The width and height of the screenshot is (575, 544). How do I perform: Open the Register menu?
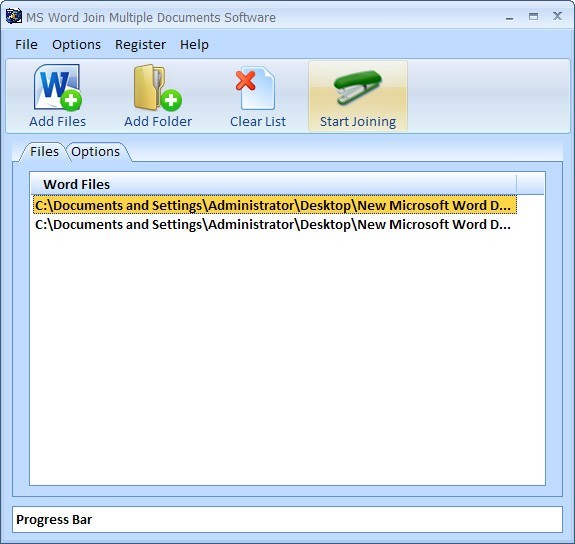(140, 44)
